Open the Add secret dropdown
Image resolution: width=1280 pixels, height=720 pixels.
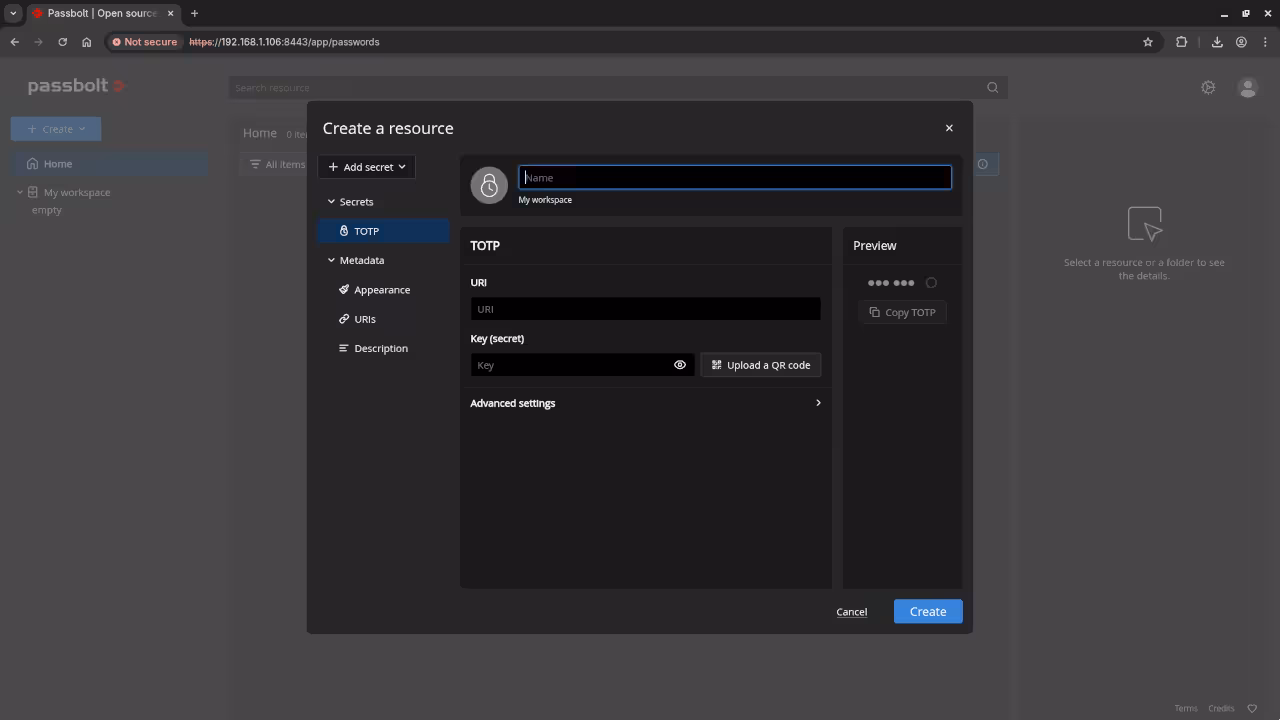pos(366,166)
